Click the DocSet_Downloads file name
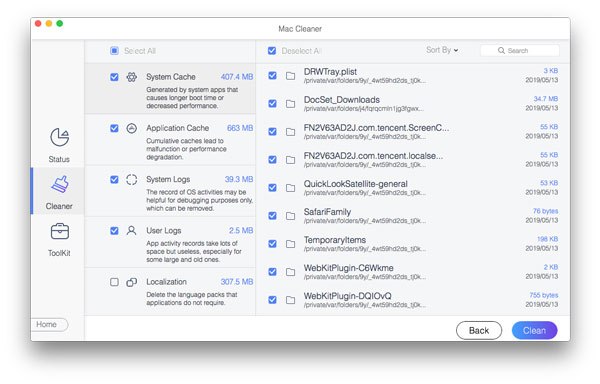Image resolution: width=600 pixels, height=384 pixels. click(x=342, y=100)
